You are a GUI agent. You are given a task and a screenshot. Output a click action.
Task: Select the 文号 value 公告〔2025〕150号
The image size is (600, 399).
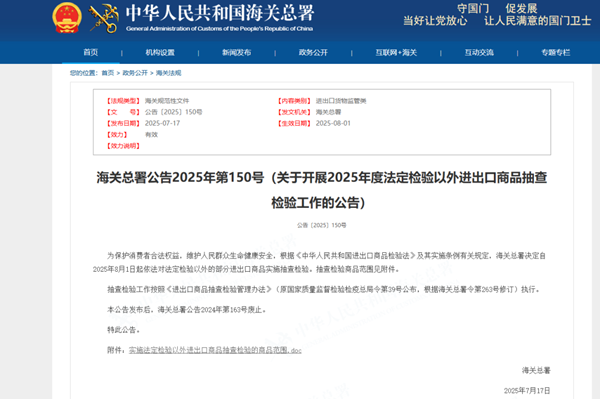pos(173,112)
